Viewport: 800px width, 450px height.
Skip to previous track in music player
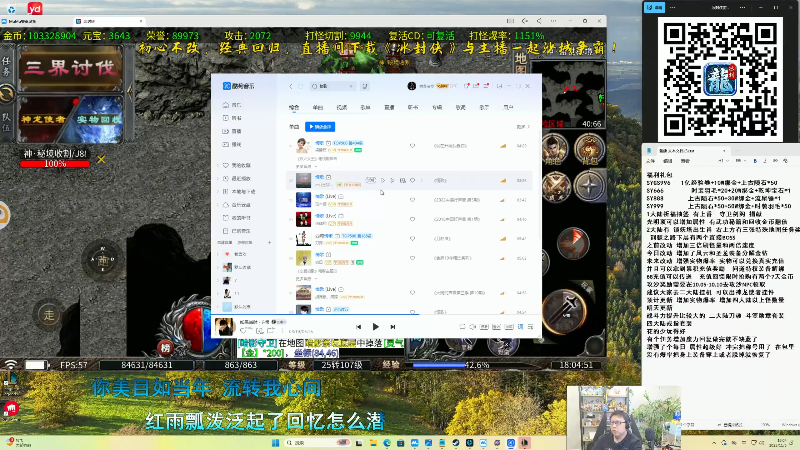pyautogui.click(x=359, y=327)
